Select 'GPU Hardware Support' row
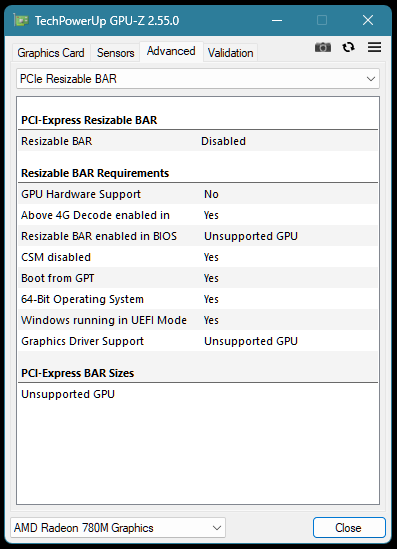This screenshot has width=397, height=549. 198,194
